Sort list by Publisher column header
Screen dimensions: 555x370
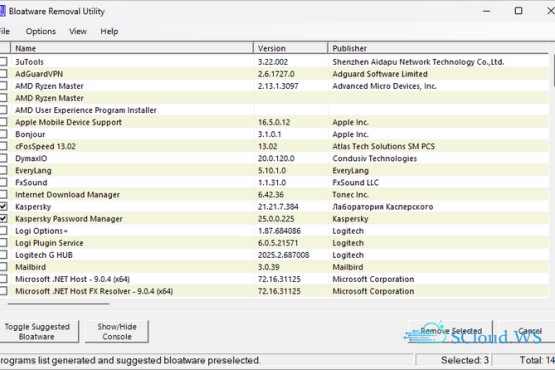(438, 48)
